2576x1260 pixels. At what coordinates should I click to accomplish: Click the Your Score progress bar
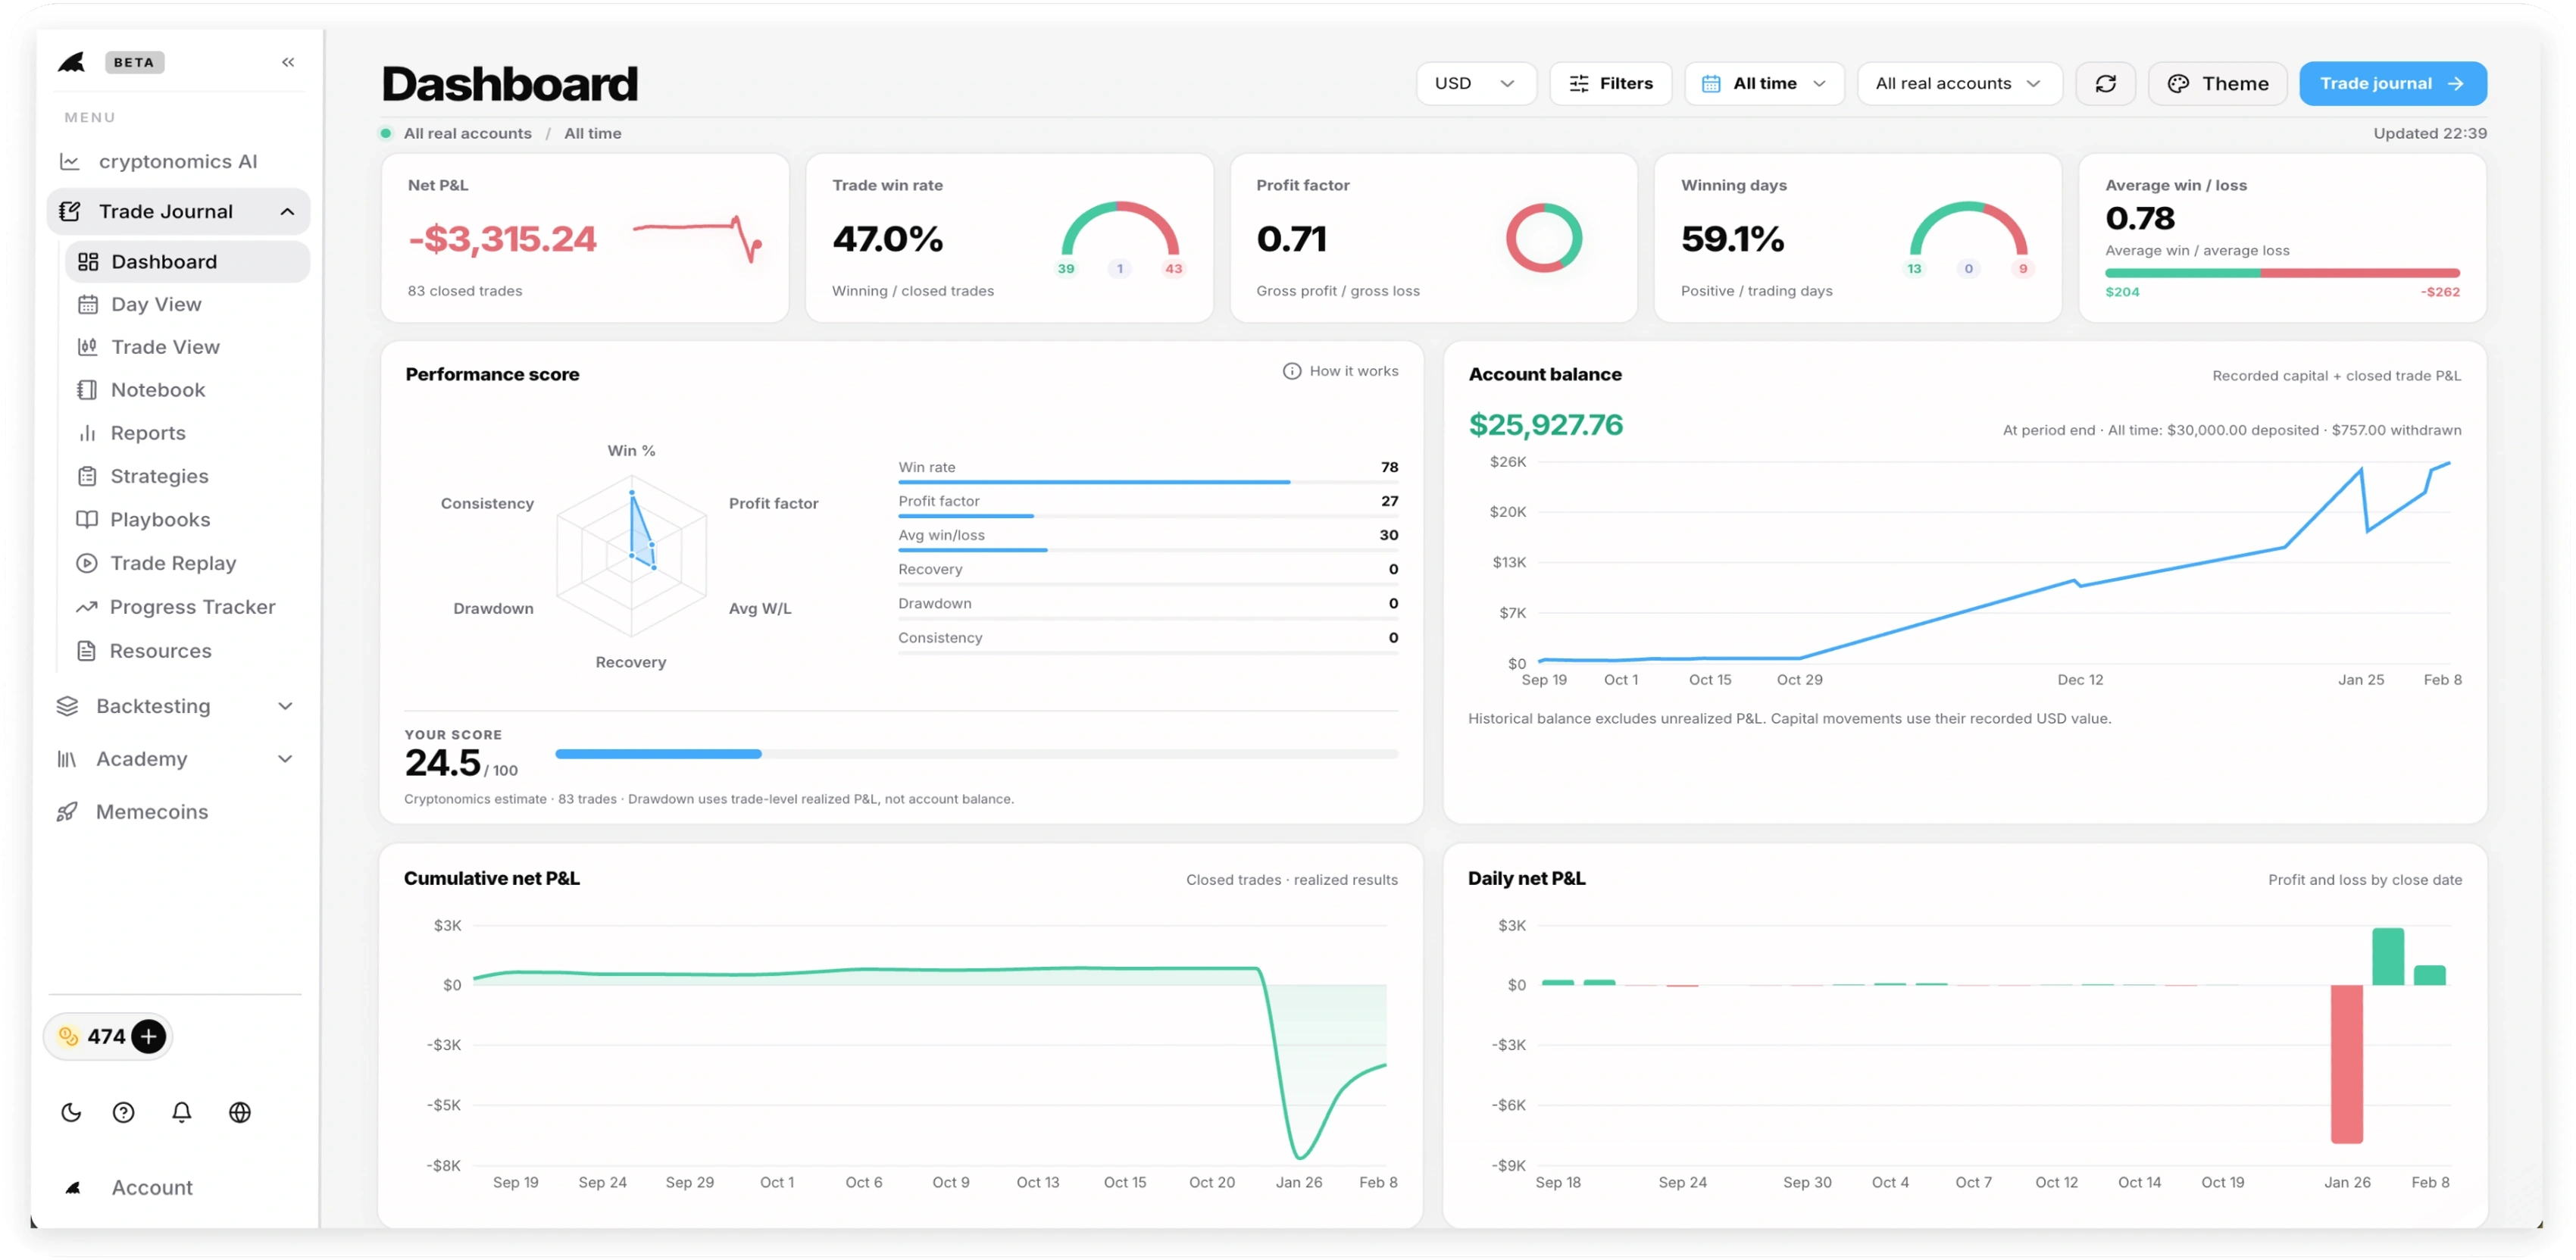[976, 754]
